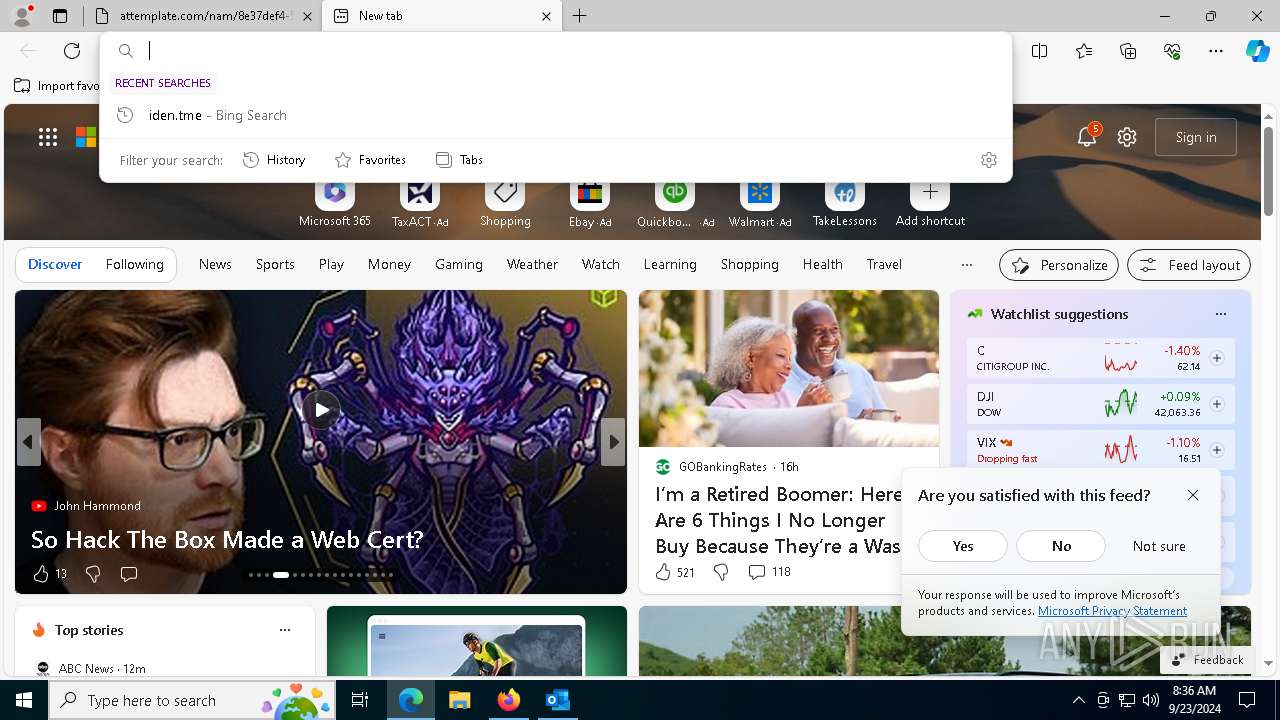Open comments on Hack The Box video
Viewport: 1280px width, 720px height.
pyautogui.click(x=129, y=574)
